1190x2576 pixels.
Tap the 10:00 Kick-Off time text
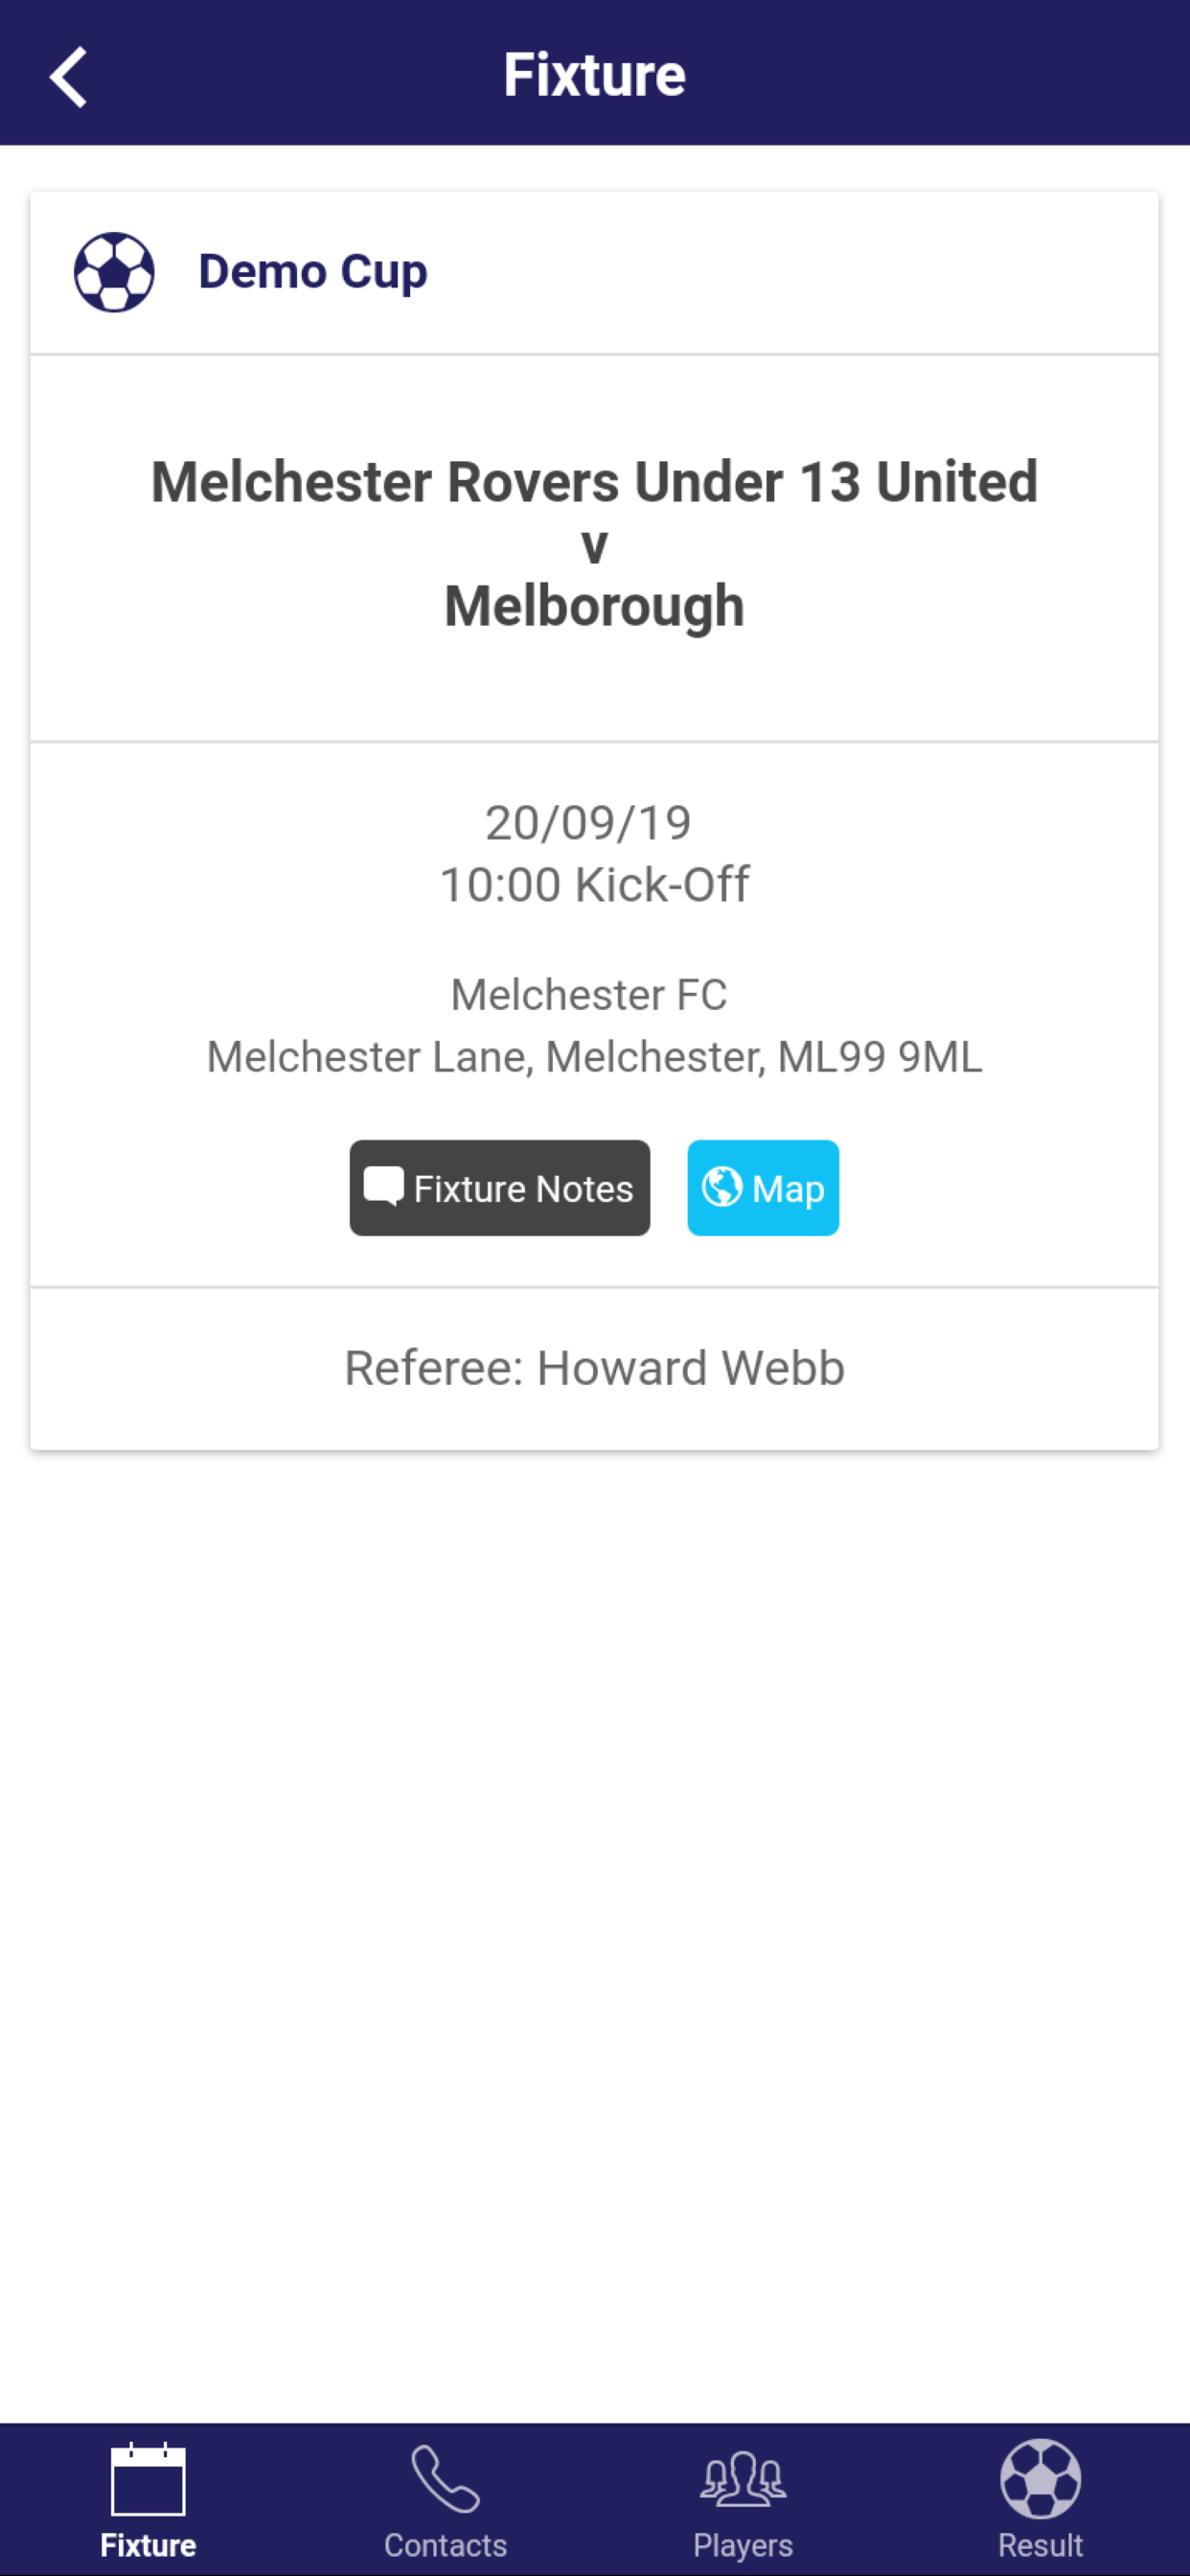tap(594, 885)
